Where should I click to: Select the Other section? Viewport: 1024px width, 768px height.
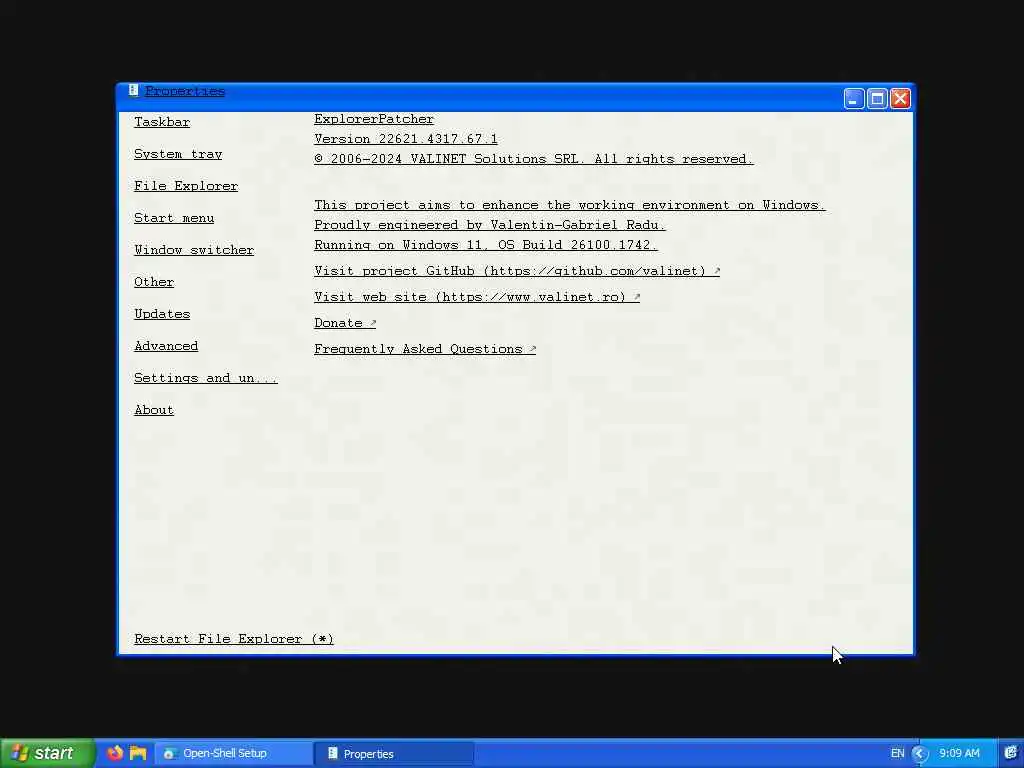pyautogui.click(x=154, y=282)
